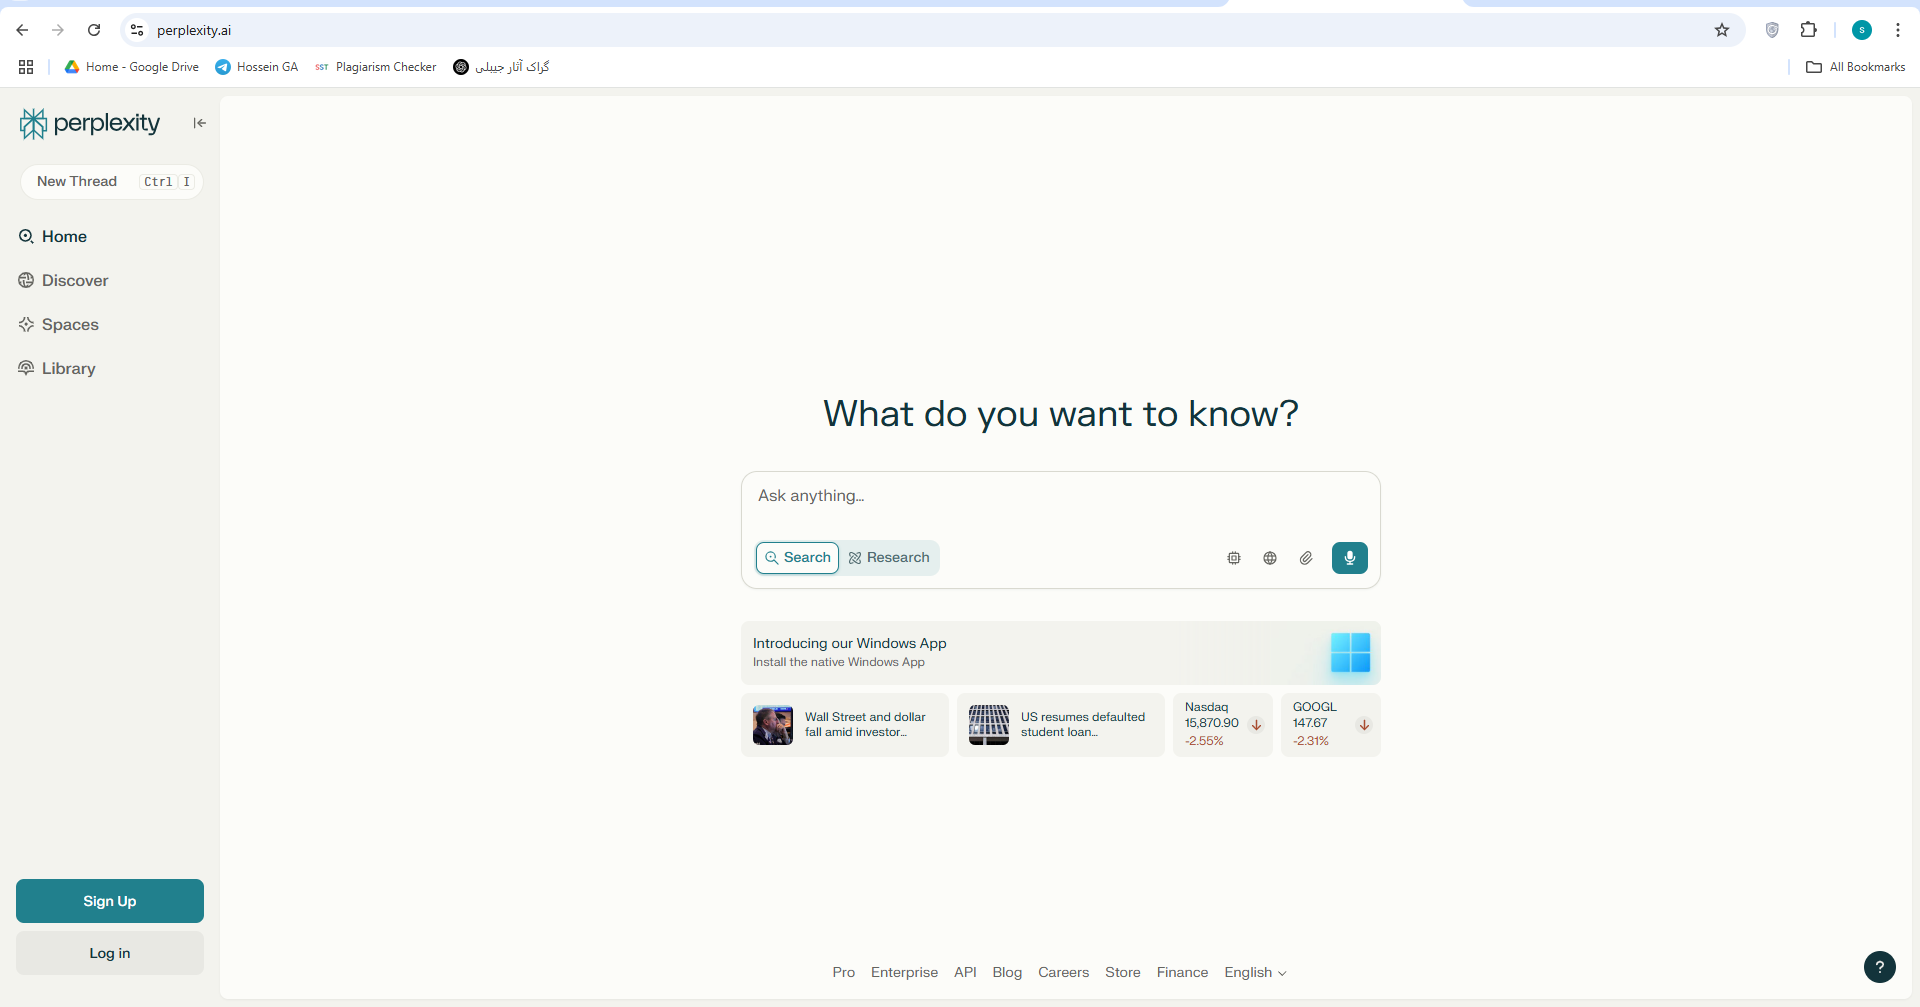Select Search mode toggle
The height and width of the screenshot is (1007, 1920).
point(797,558)
